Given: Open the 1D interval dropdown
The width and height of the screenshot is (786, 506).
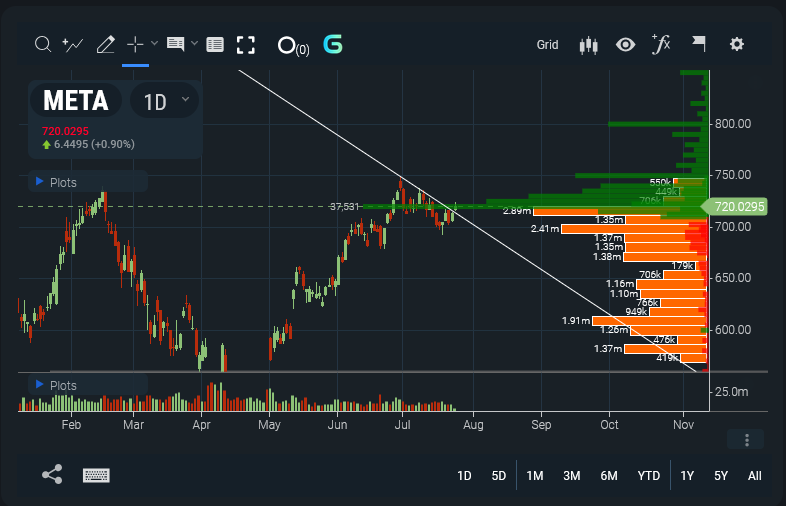Looking at the screenshot, I should [165, 102].
